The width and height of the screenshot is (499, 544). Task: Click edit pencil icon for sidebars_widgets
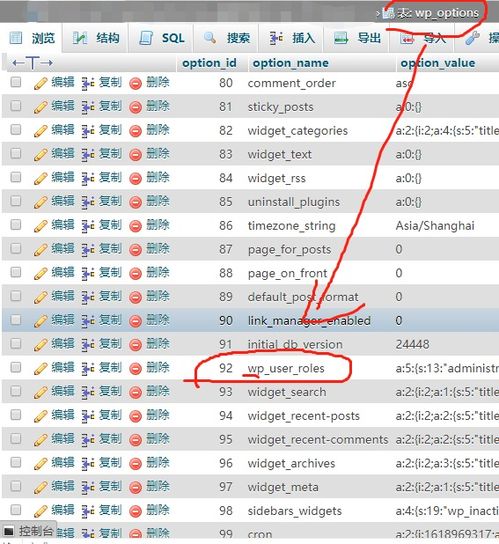coord(41,511)
